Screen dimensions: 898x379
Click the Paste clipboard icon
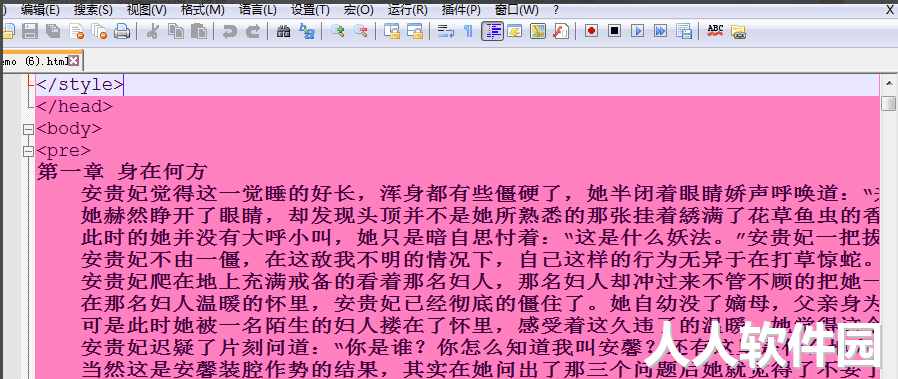199,31
